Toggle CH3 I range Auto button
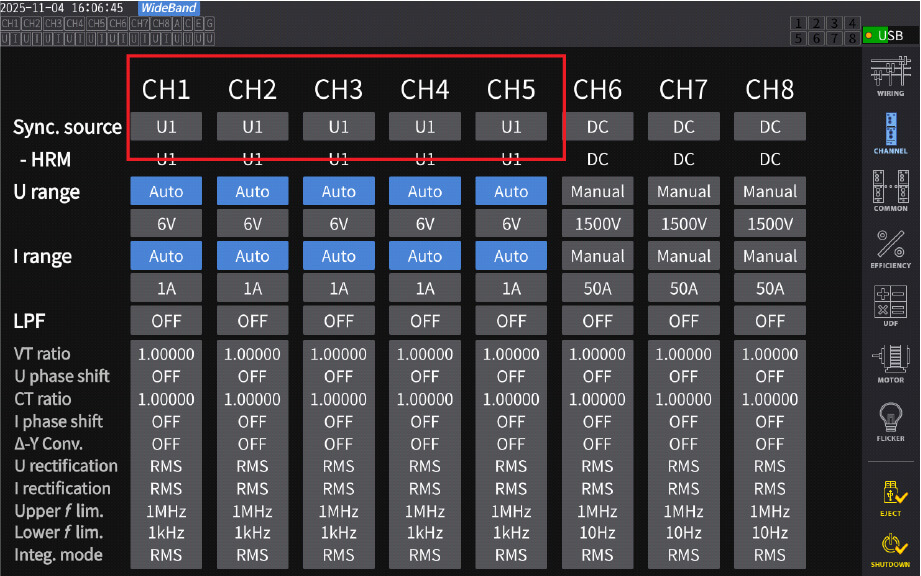This screenshot has width=921, height=576. click(x=338, y=256)
